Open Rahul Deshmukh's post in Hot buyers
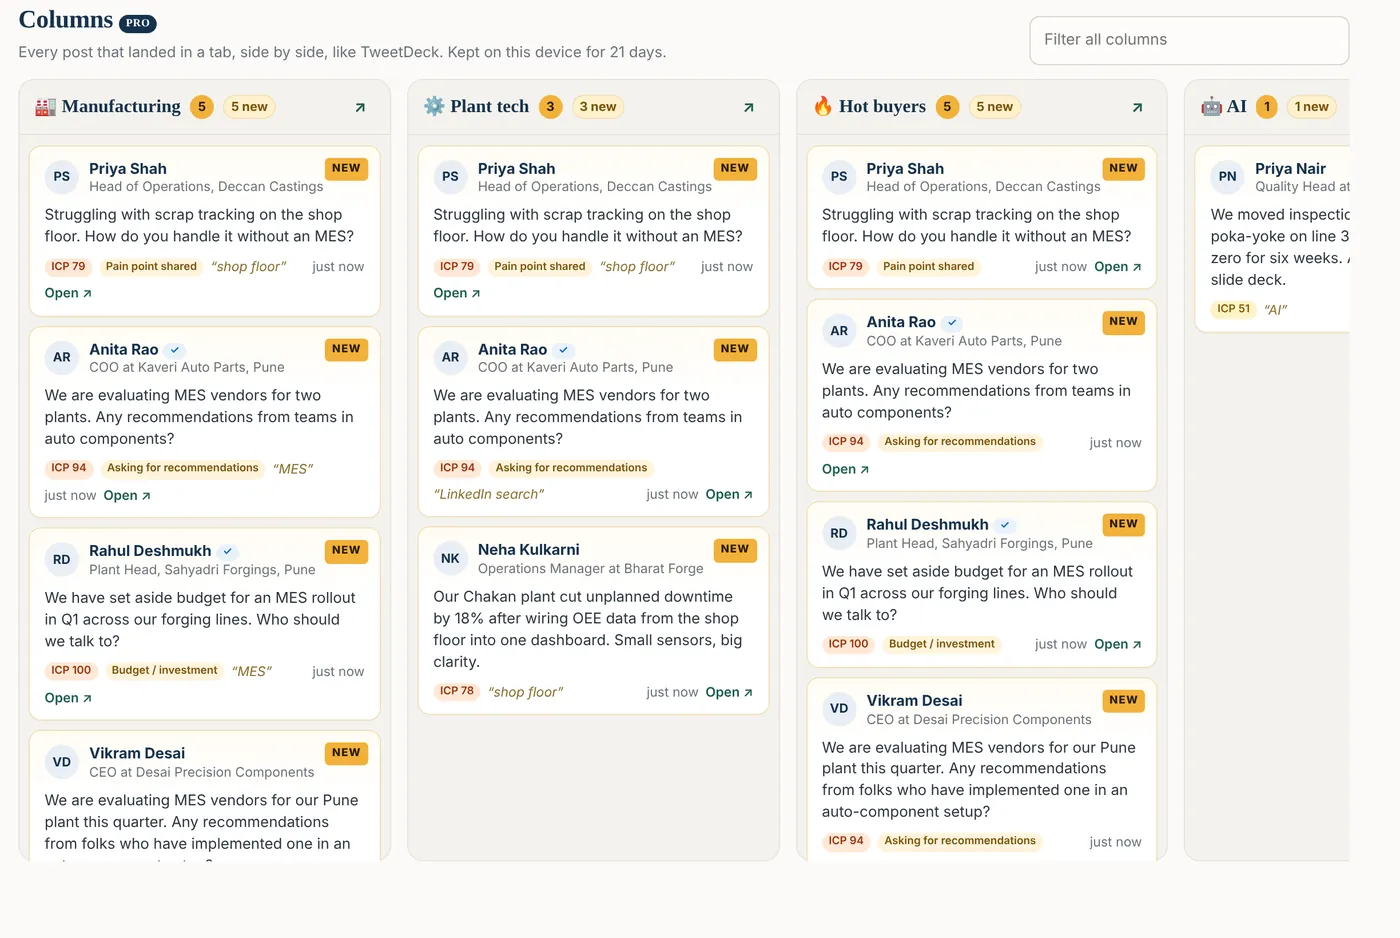The height and width of the screenshot is (938, 1400). pyautogui.click(x=1118, y=644)
